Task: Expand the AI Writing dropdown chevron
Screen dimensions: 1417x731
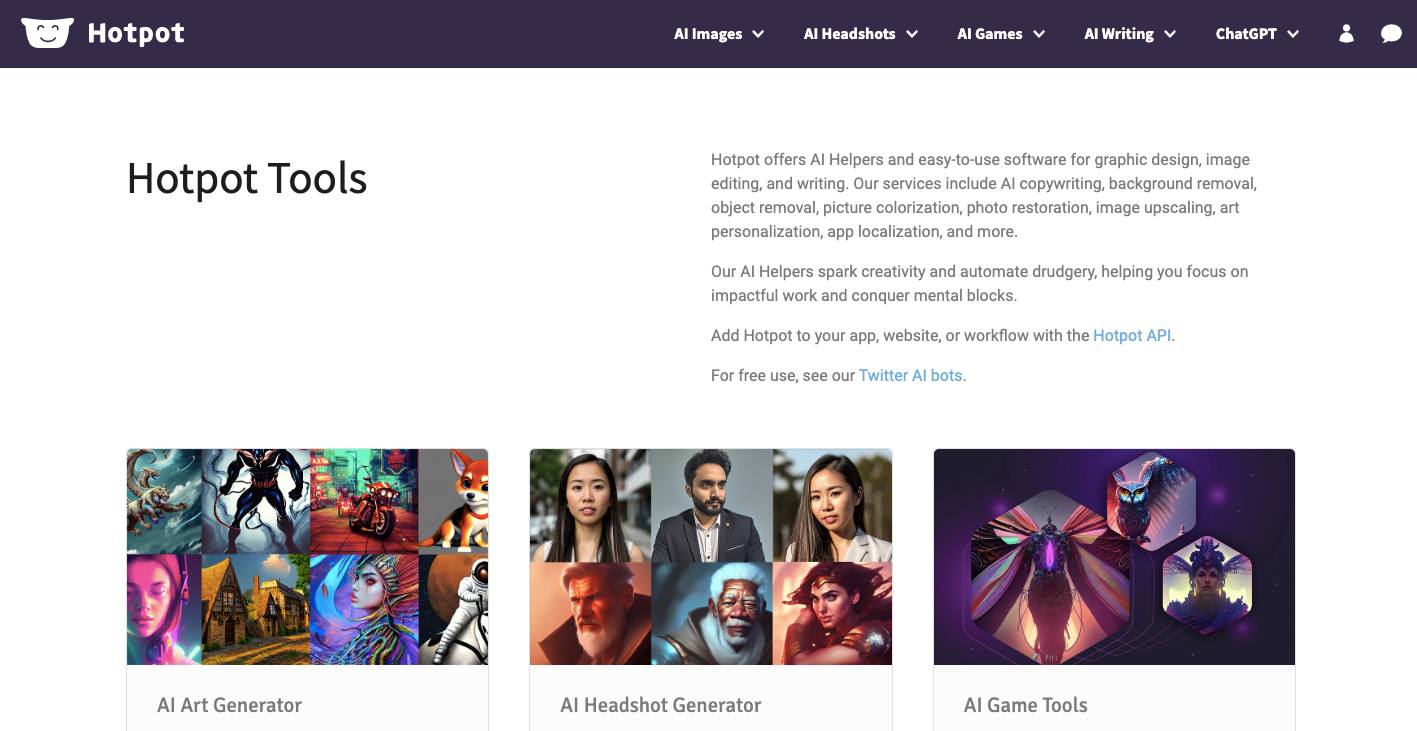Action: (1170, 34)
